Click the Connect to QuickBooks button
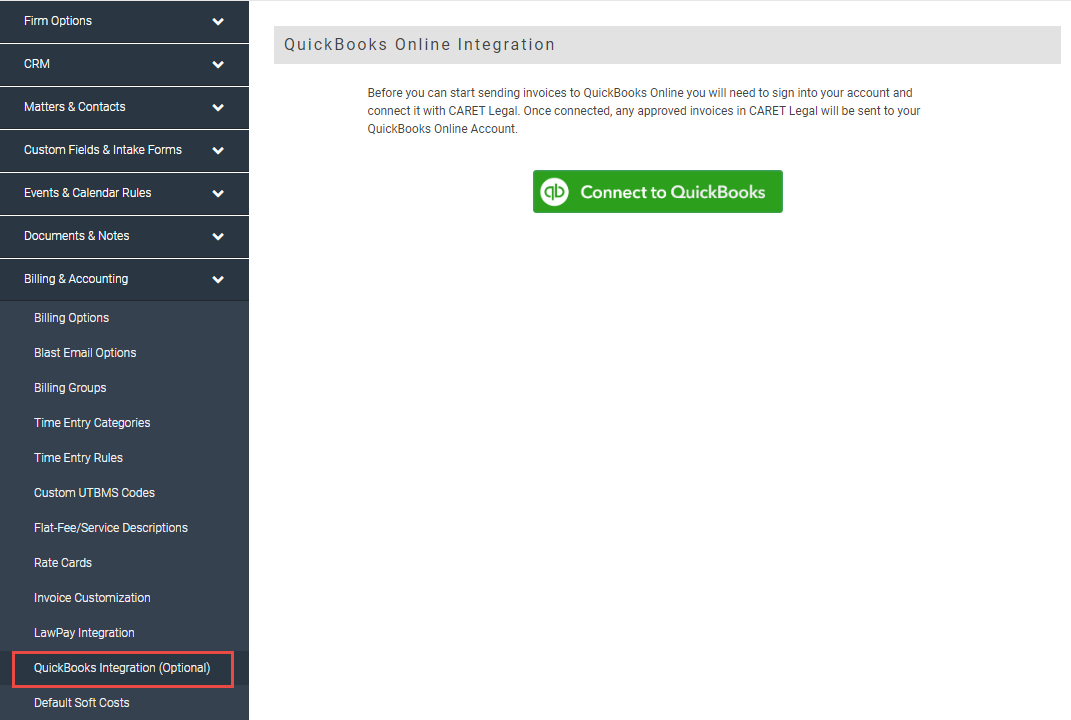1071x720 pixels. tap(657, 191)
